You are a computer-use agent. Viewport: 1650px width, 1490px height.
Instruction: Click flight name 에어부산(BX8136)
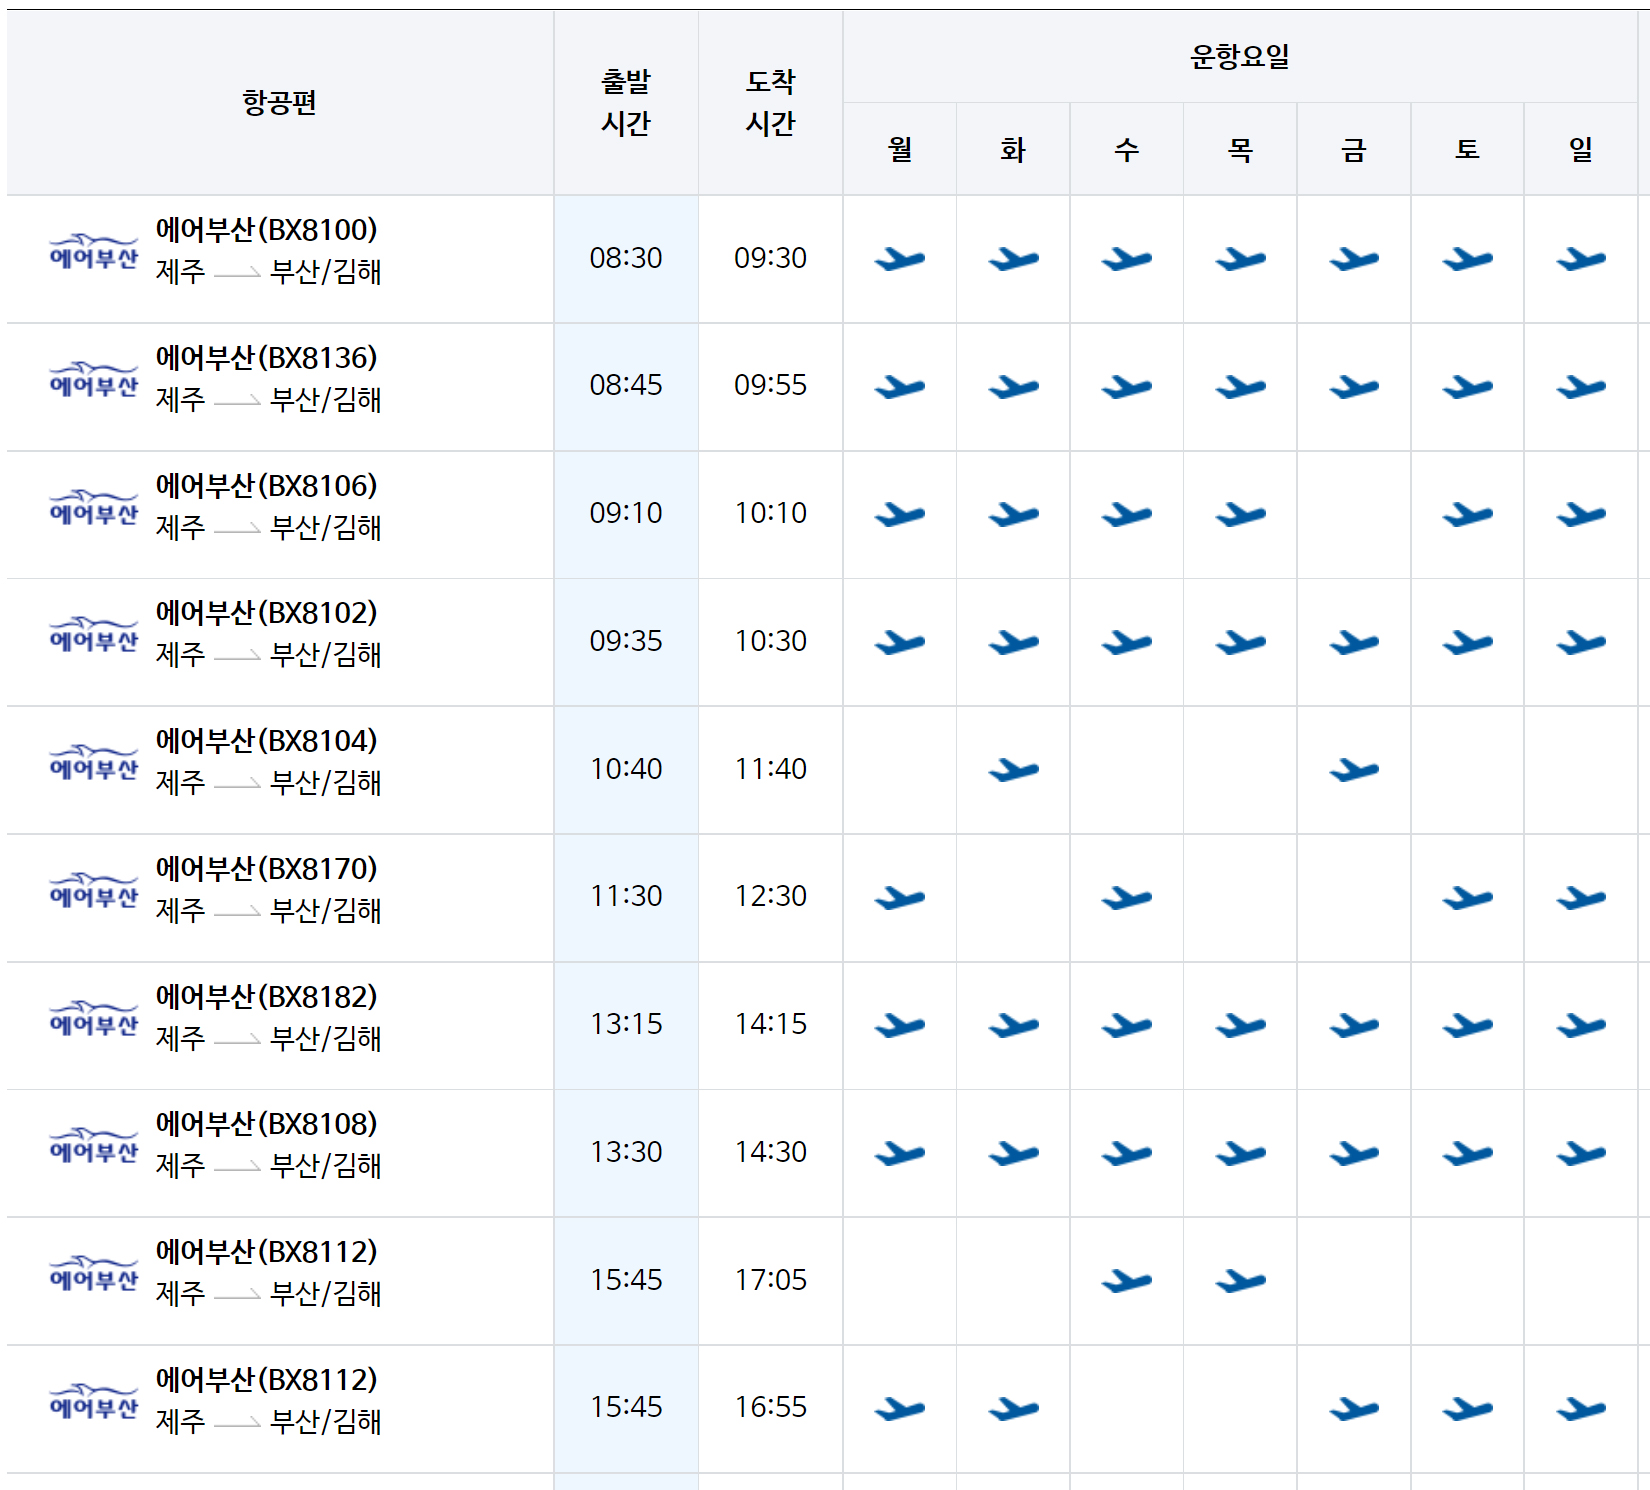coord(267,358)
